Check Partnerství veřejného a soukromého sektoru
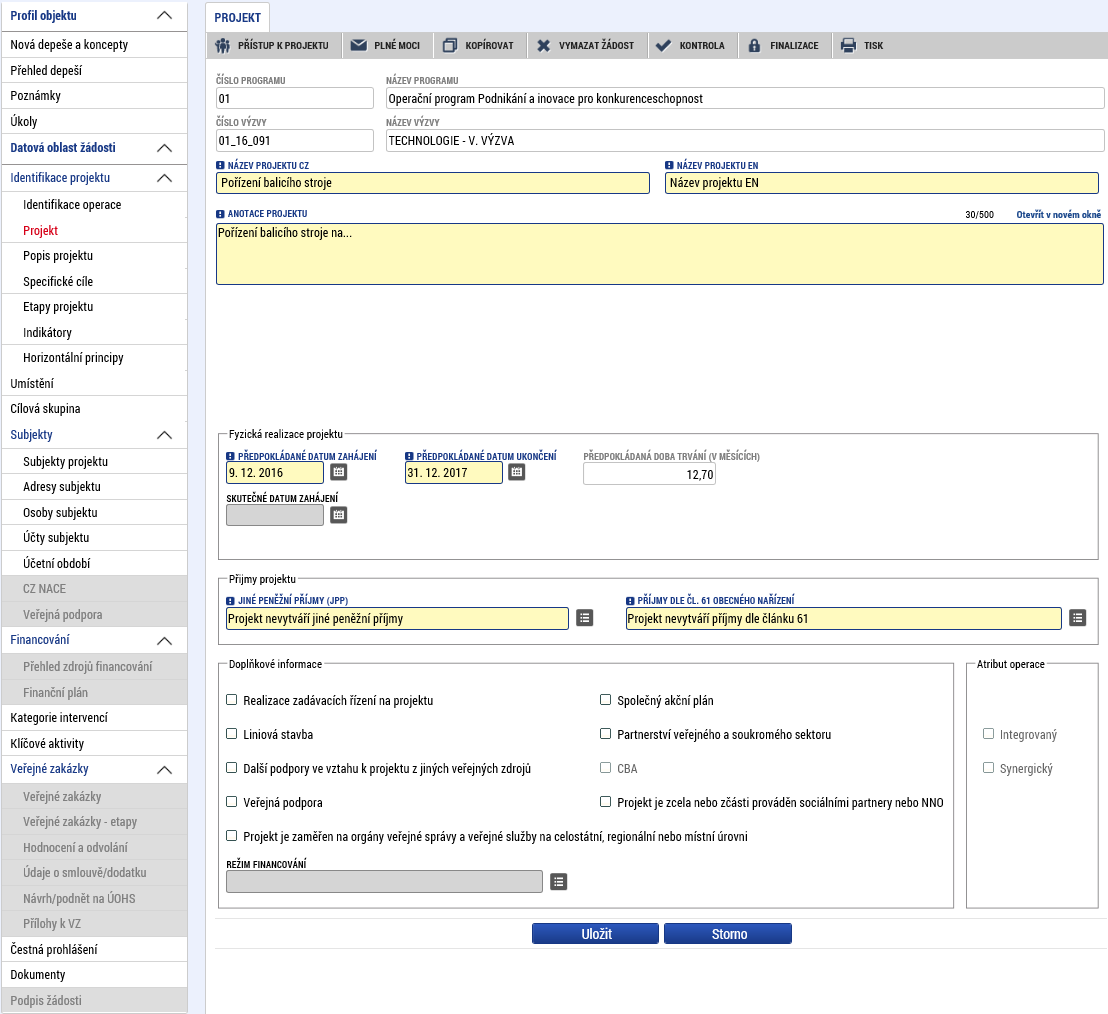Image resolution: width=1108 pixels, height=1014 pixels. pyautogui.click(x=606, y=734)
